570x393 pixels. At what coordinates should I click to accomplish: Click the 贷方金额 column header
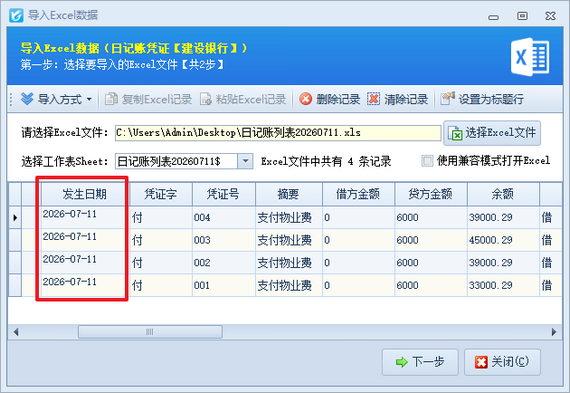(431, 194)
